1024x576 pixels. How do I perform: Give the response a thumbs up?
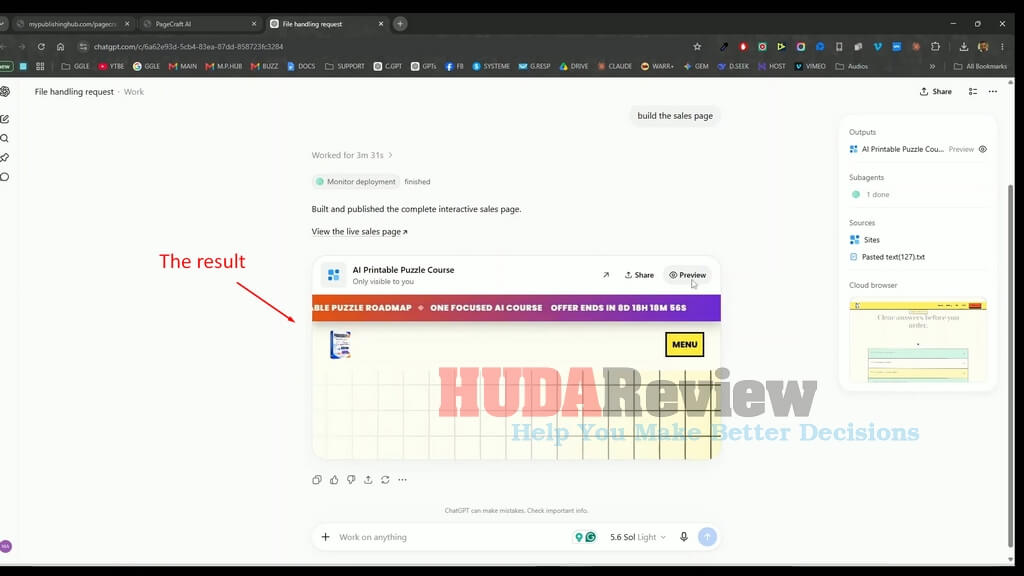334,480
